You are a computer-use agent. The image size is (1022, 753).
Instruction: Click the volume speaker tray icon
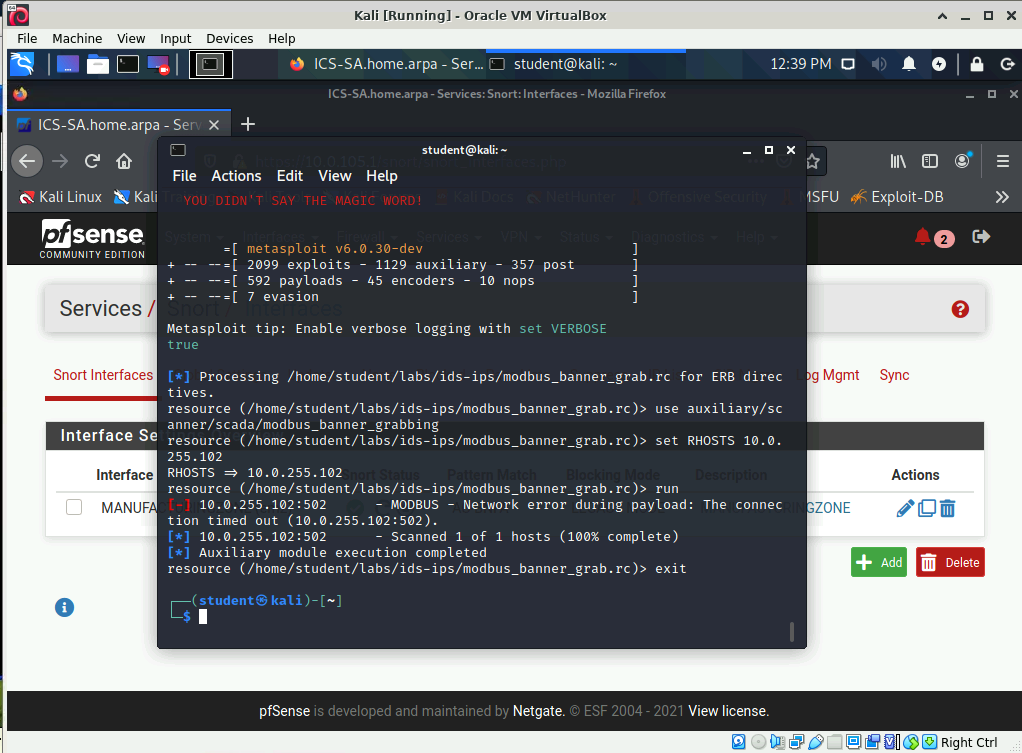(x=879, y=64)
